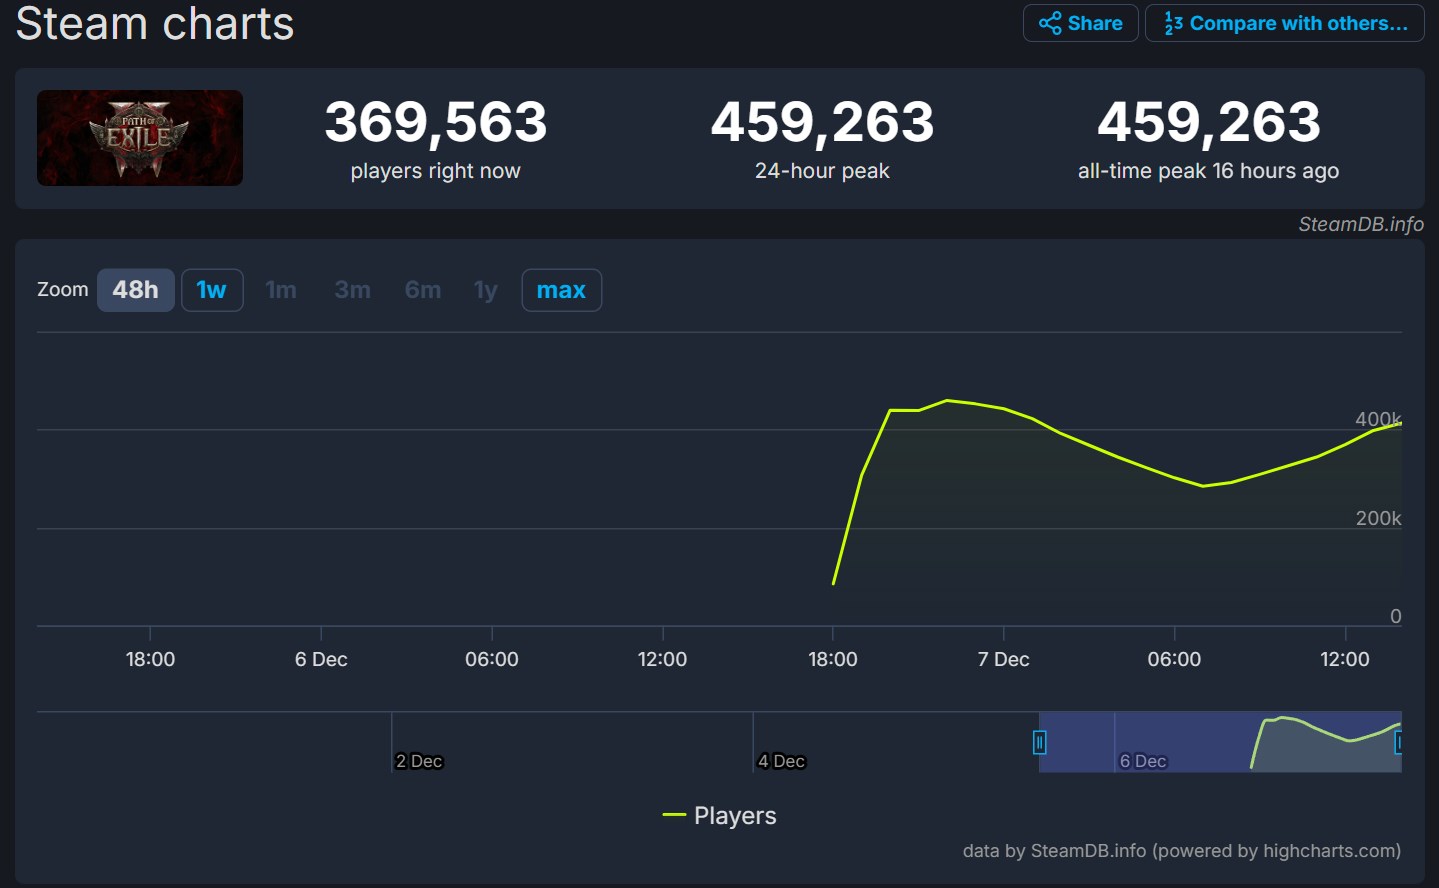Click the 1y zoom option
Screen dimensions: 1439x888
(486, 290)
